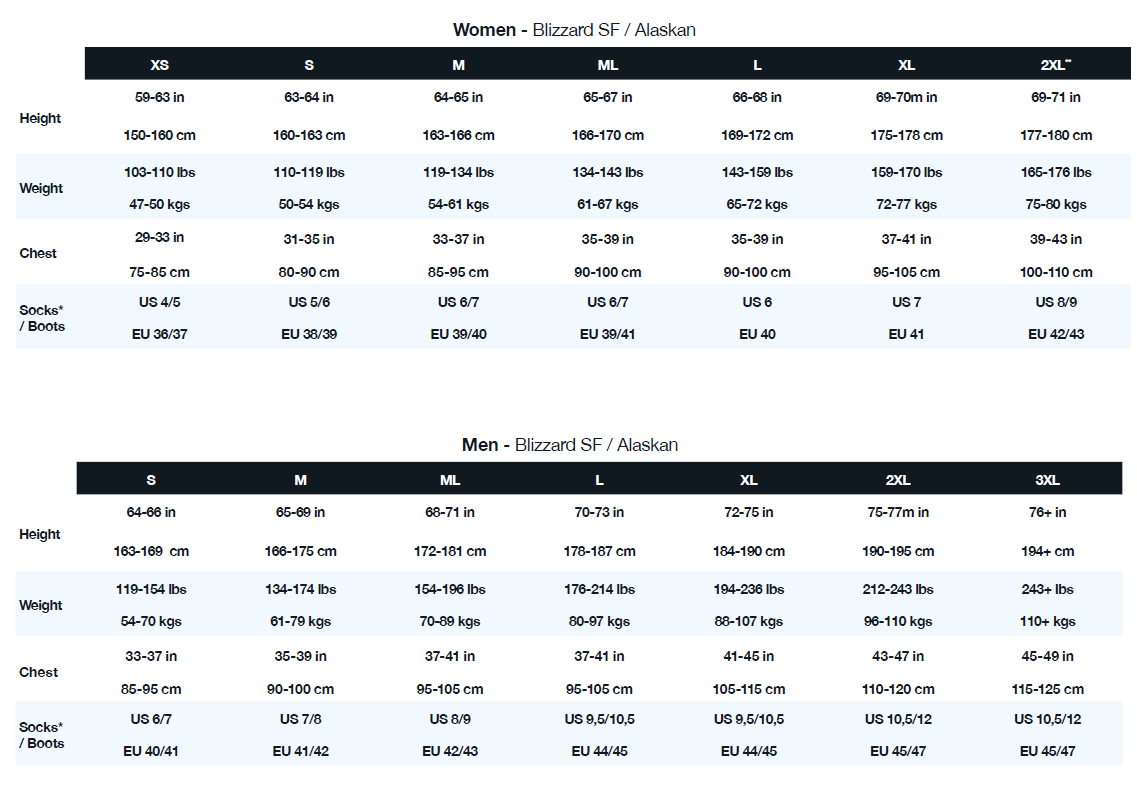
Task: Click the Women - Blizzard SF / Alaskan title
Action: (574, 30)
